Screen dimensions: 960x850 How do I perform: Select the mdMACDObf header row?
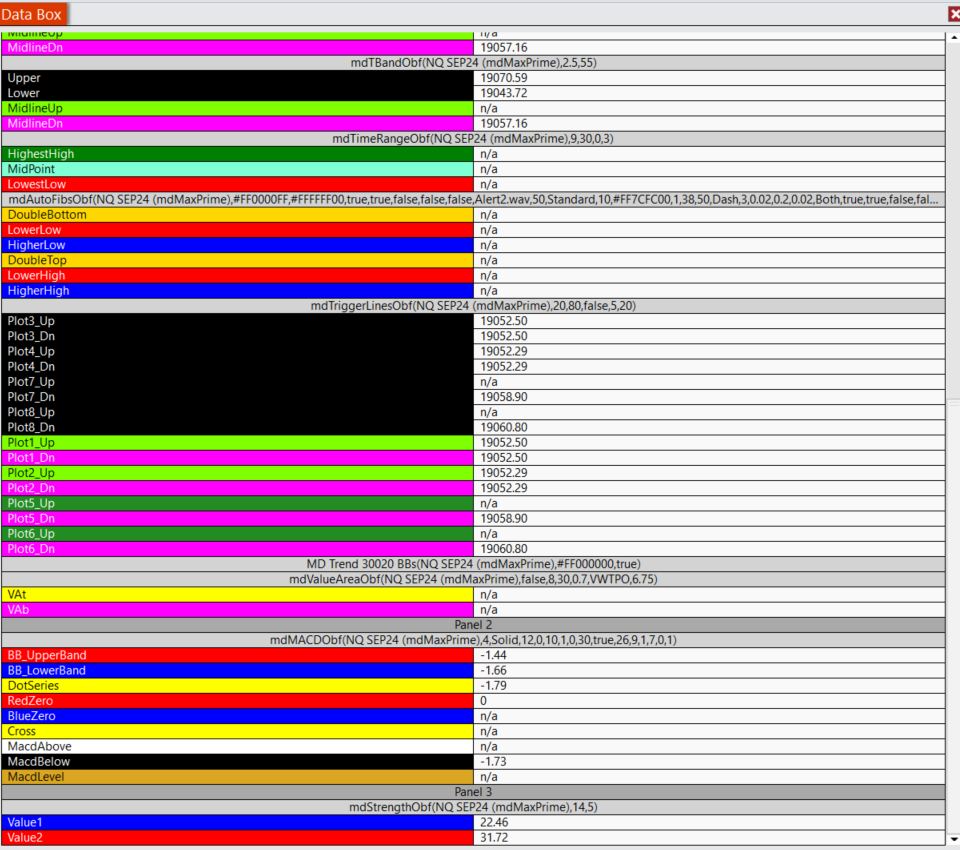473,640
